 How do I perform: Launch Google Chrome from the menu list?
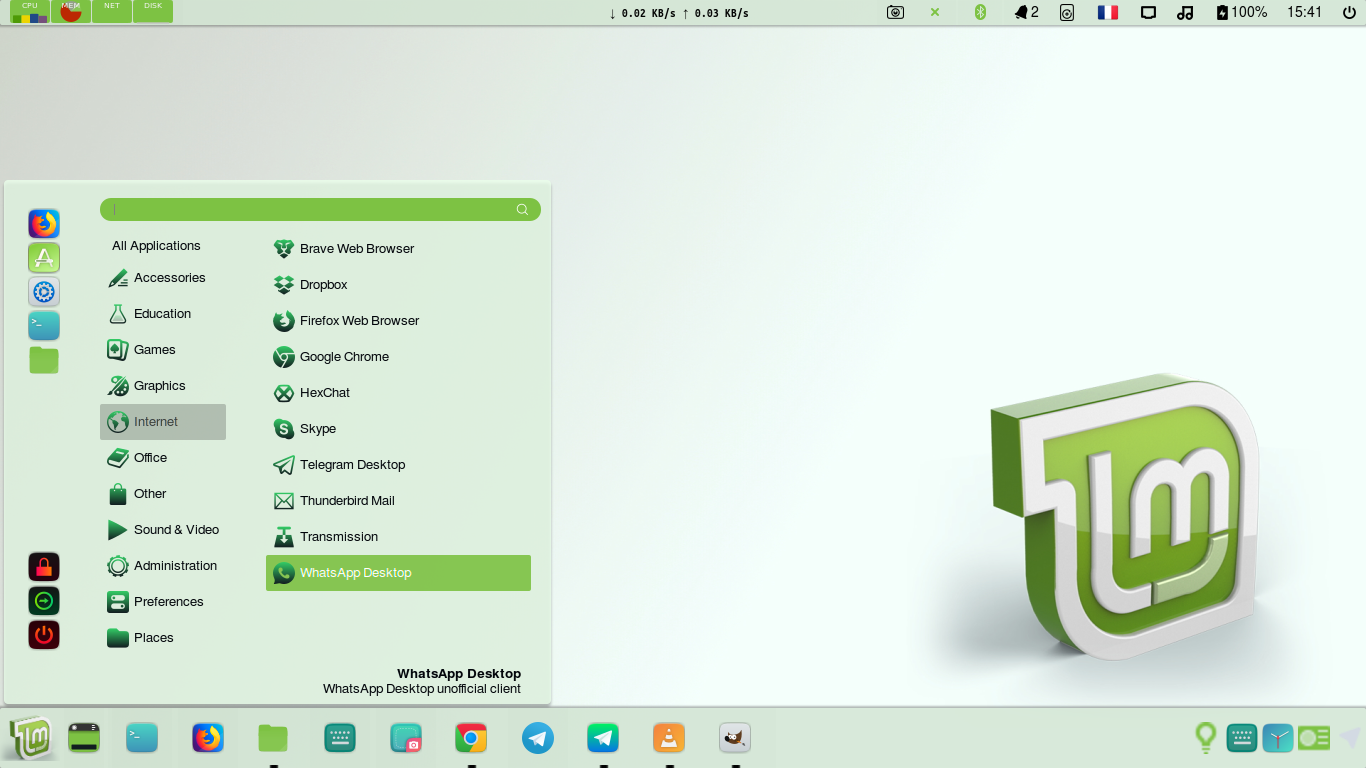(x=398, y=356)
